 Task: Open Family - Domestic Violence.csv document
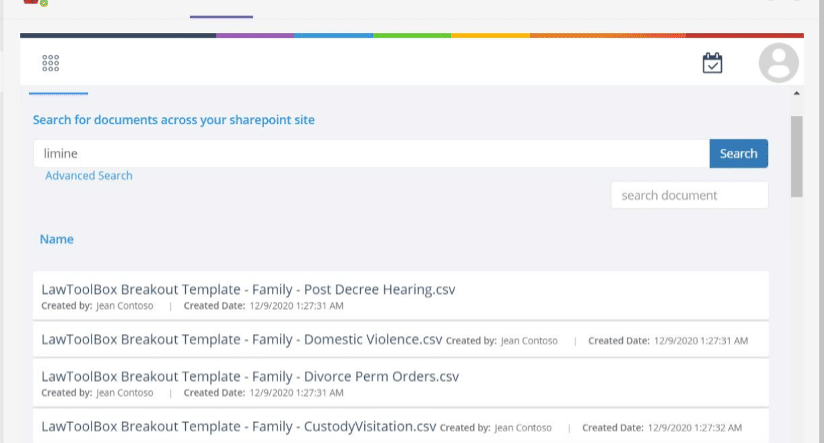(x=242, y=340)
